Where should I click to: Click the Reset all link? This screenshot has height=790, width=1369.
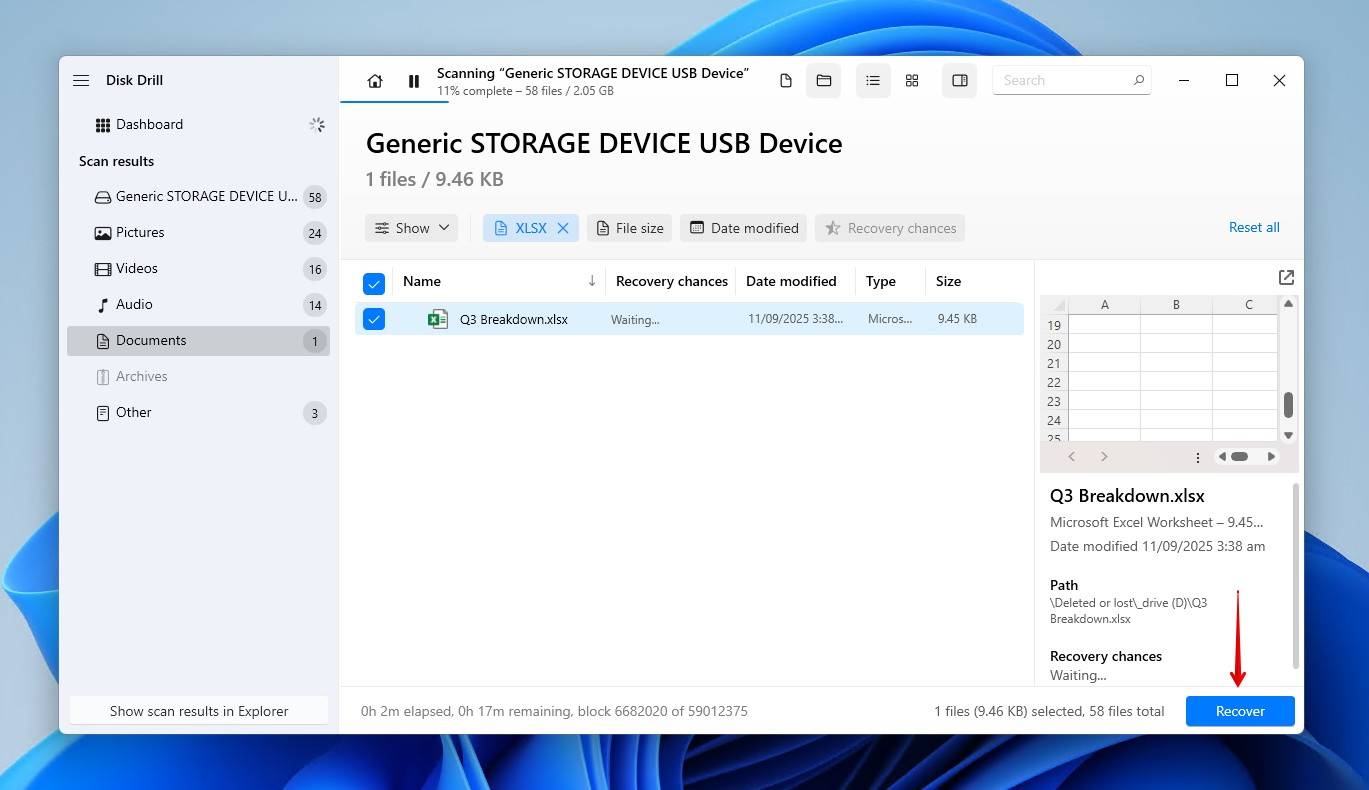tap(1254, 227)
